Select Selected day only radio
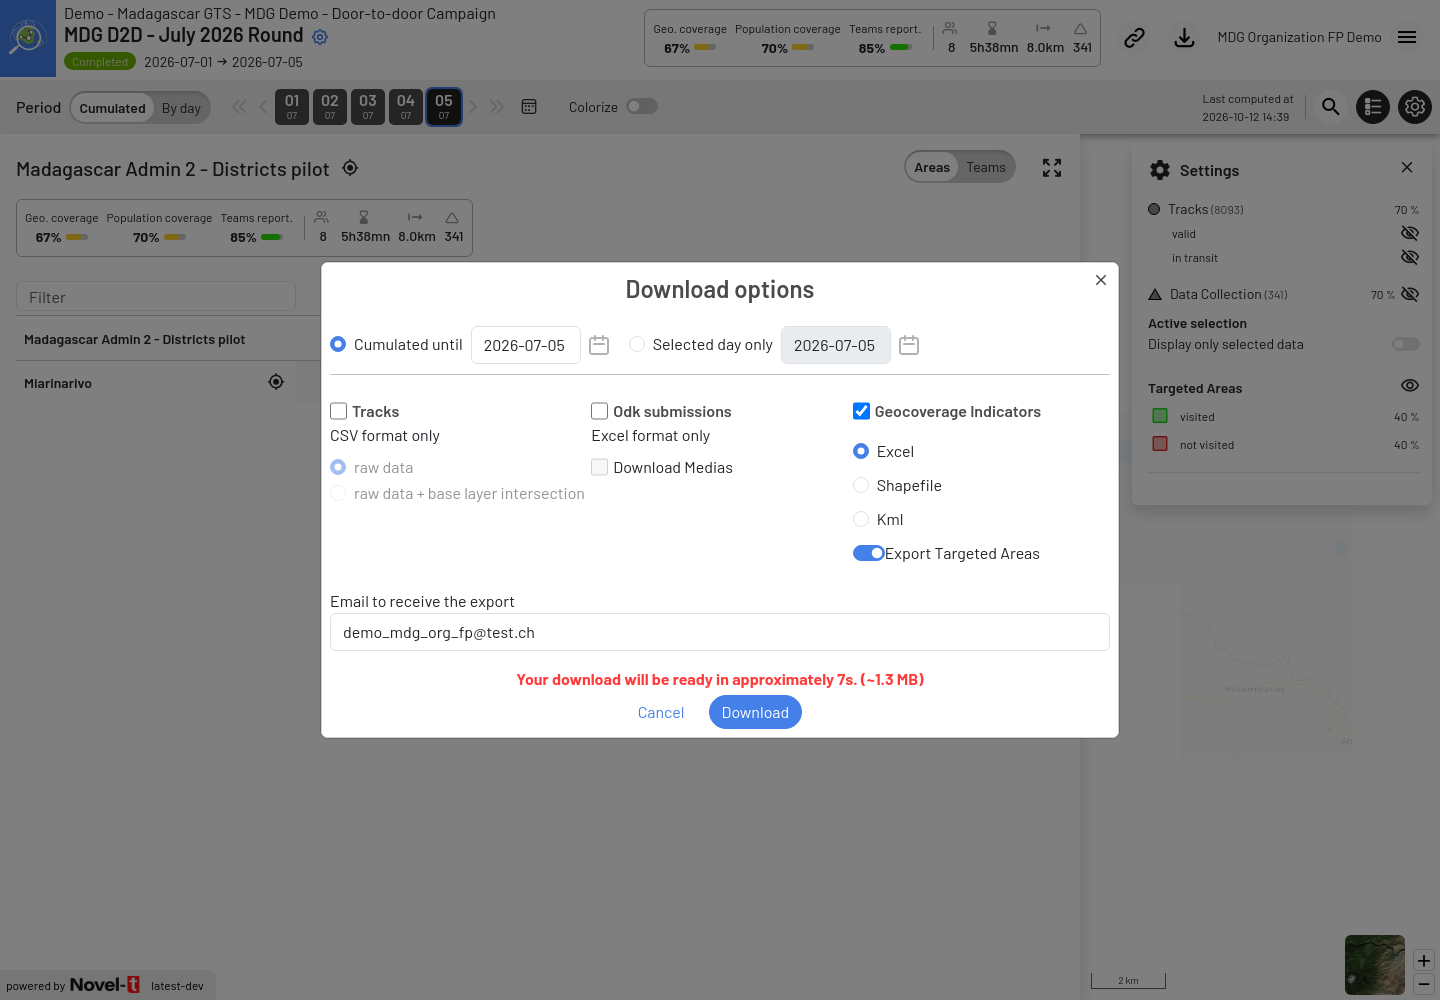 (x=637, y=344)
